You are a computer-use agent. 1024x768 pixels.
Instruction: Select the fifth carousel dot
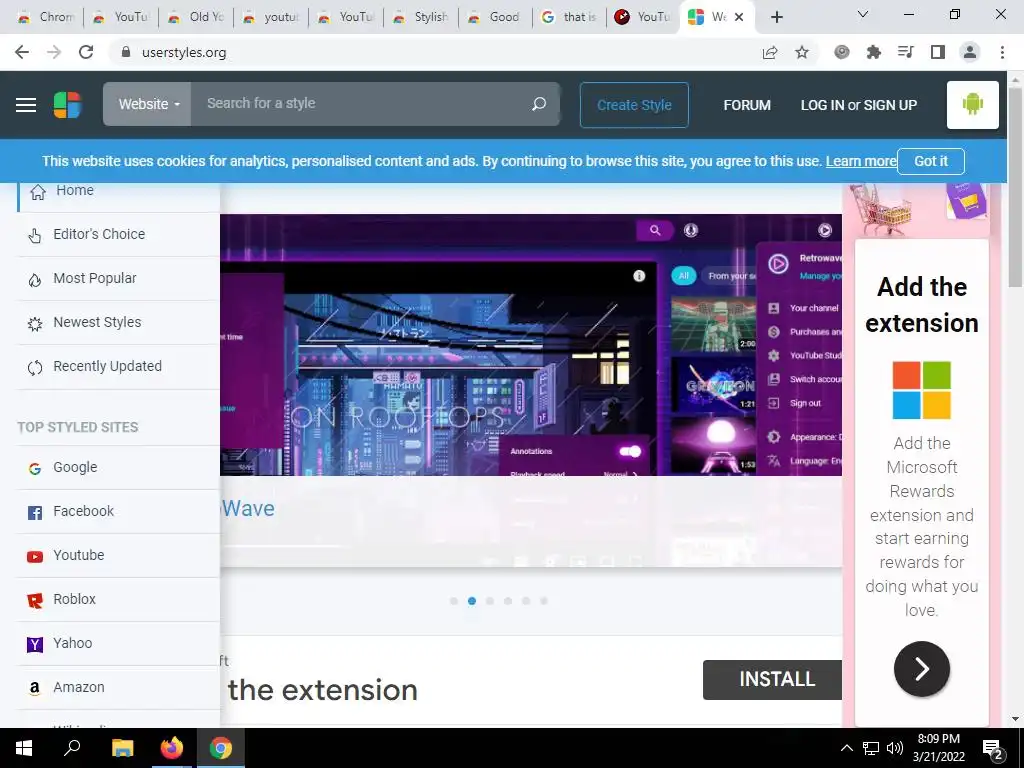(526, 601)
